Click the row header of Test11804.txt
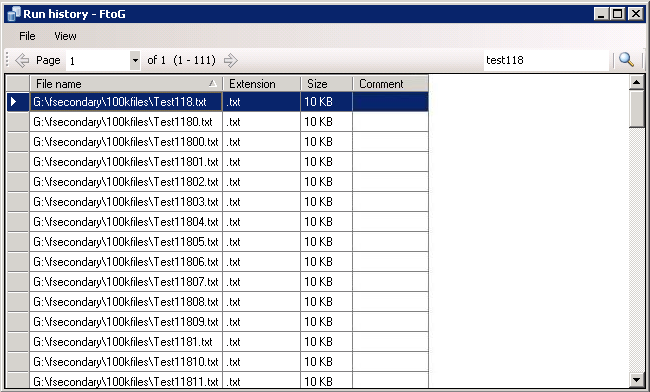 [x=18, y=222]
